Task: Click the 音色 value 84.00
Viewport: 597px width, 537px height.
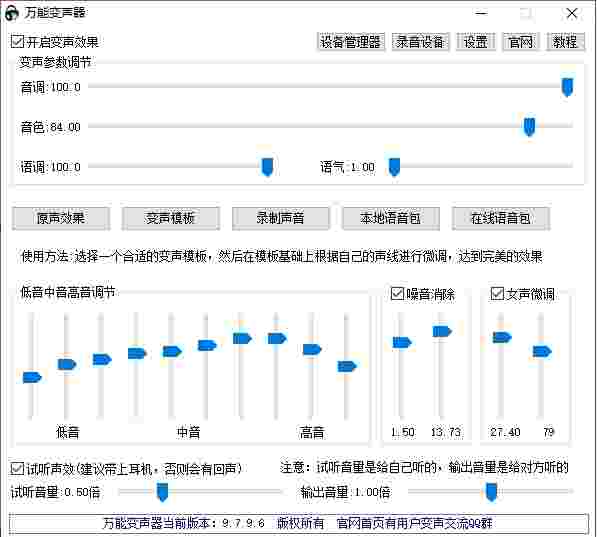Action: click(x=65, y=127)
